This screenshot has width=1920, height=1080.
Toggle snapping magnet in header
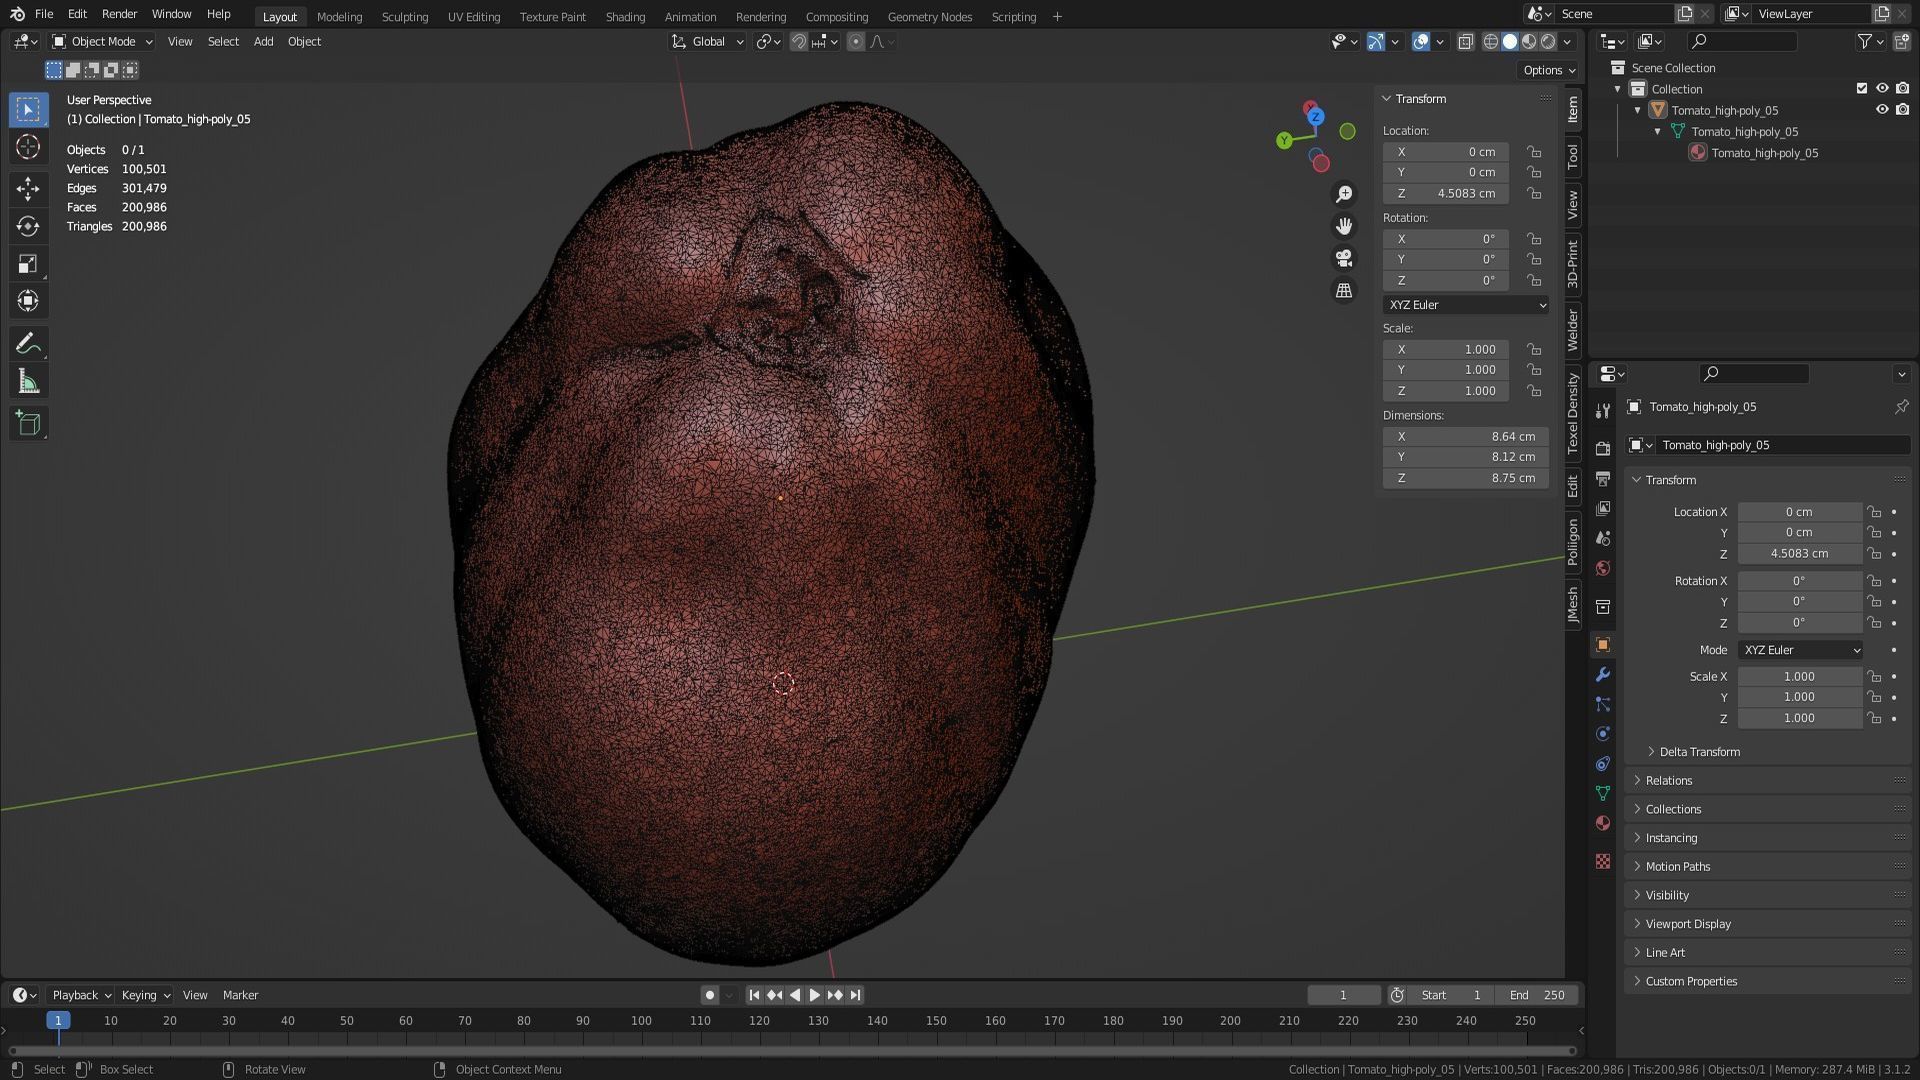[798, 42]
